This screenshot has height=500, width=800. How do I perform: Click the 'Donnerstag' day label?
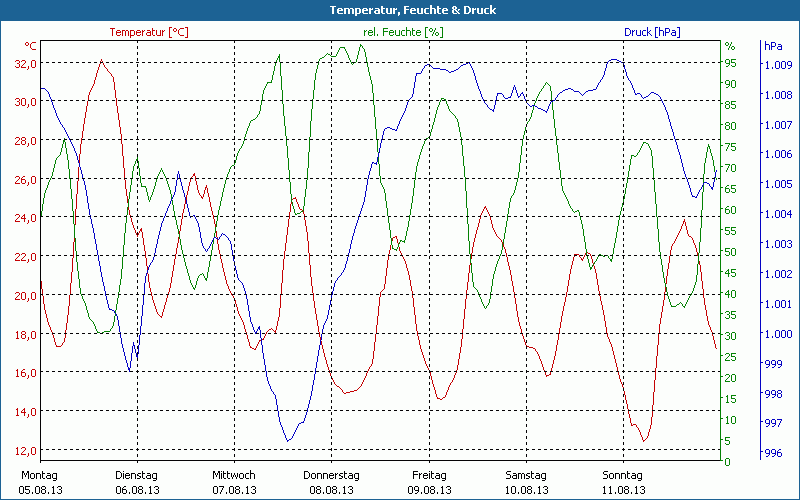(x=331, y=475)
